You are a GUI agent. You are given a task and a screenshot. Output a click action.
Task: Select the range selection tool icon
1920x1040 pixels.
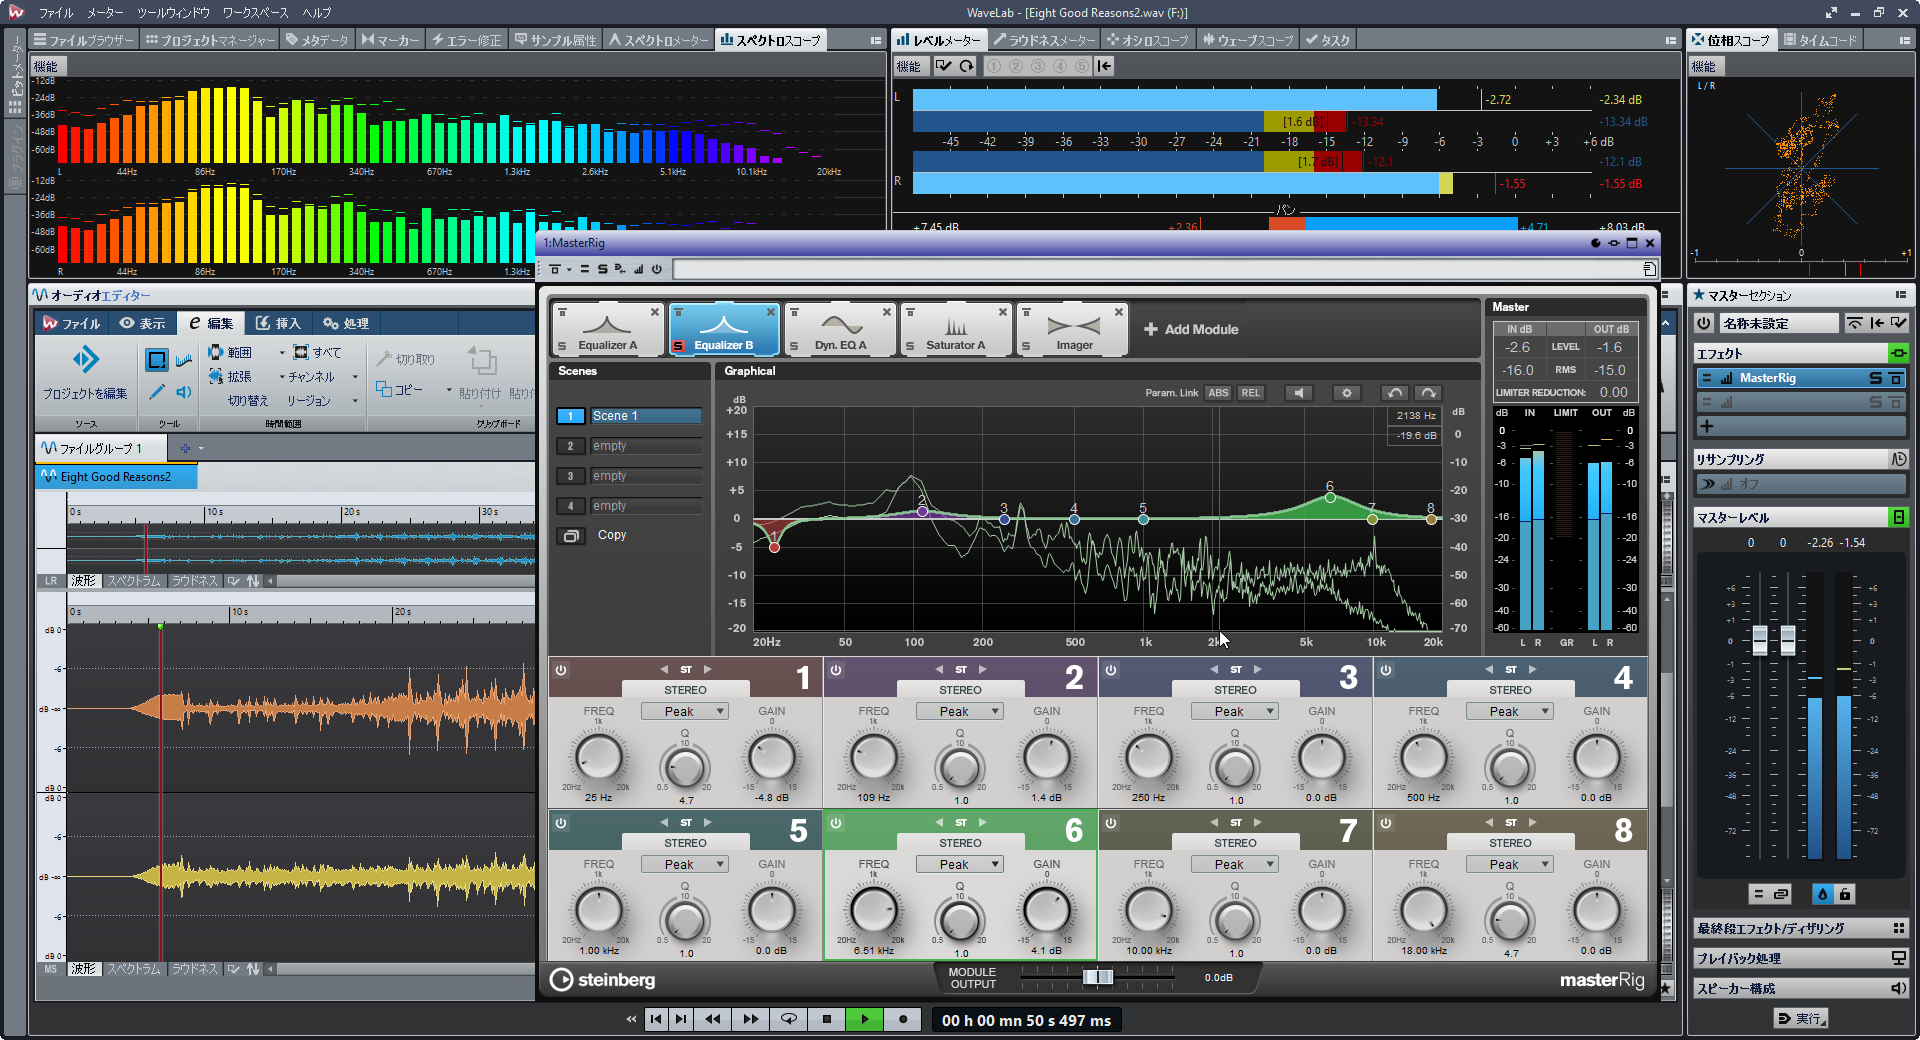point(157,360)
